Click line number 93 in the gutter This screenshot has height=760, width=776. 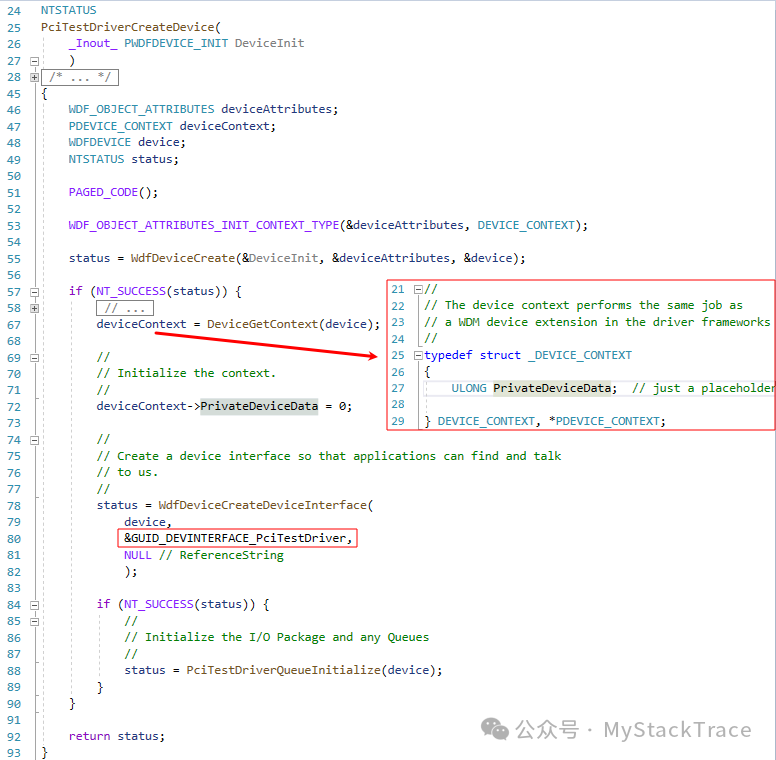click(14, 753)
